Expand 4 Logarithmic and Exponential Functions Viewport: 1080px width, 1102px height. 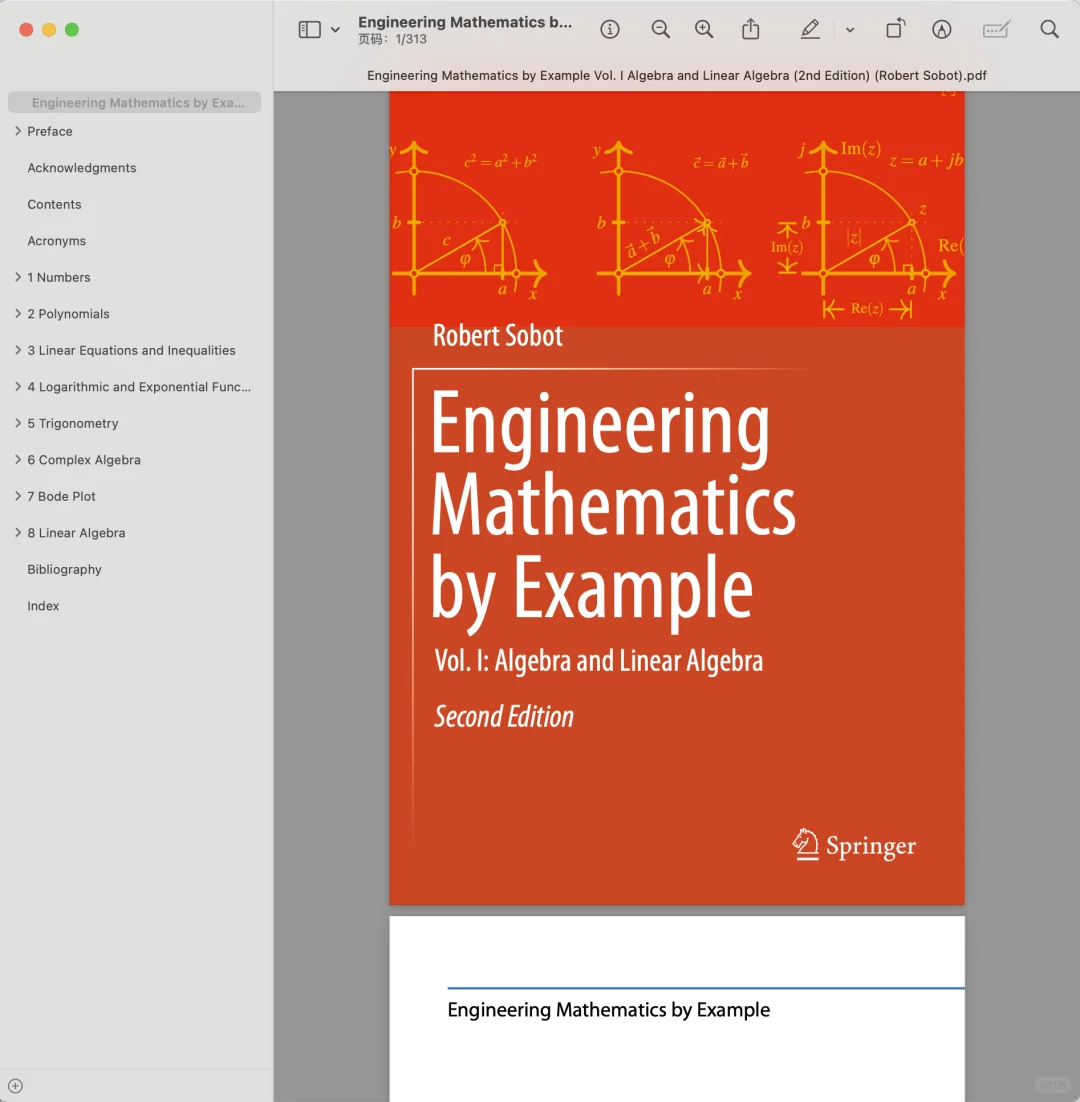tap(18, 387)
